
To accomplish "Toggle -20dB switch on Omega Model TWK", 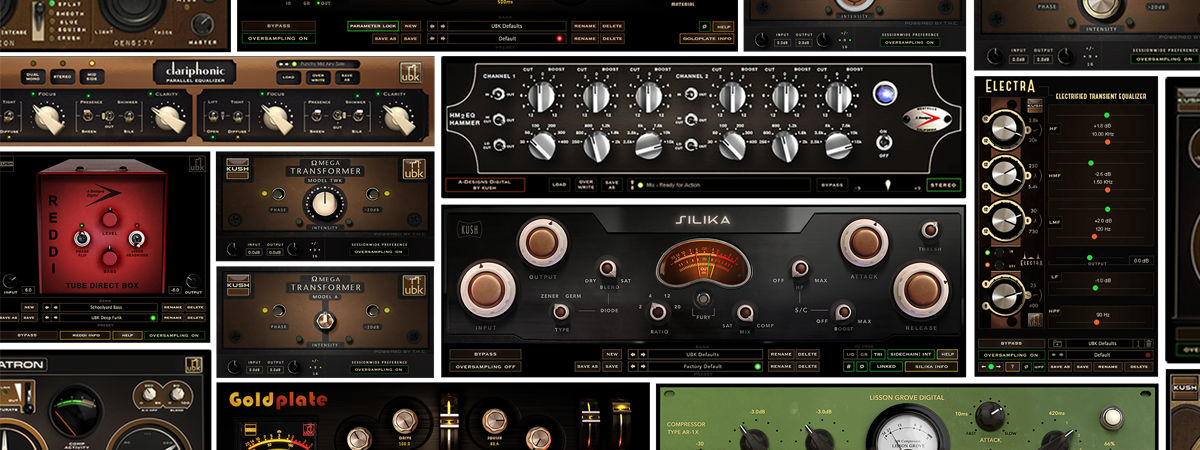I will (371, 194).
